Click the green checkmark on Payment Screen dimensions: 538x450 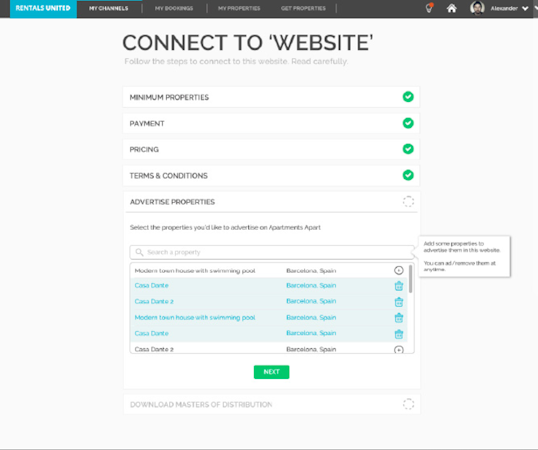click(x=408, y=123)
